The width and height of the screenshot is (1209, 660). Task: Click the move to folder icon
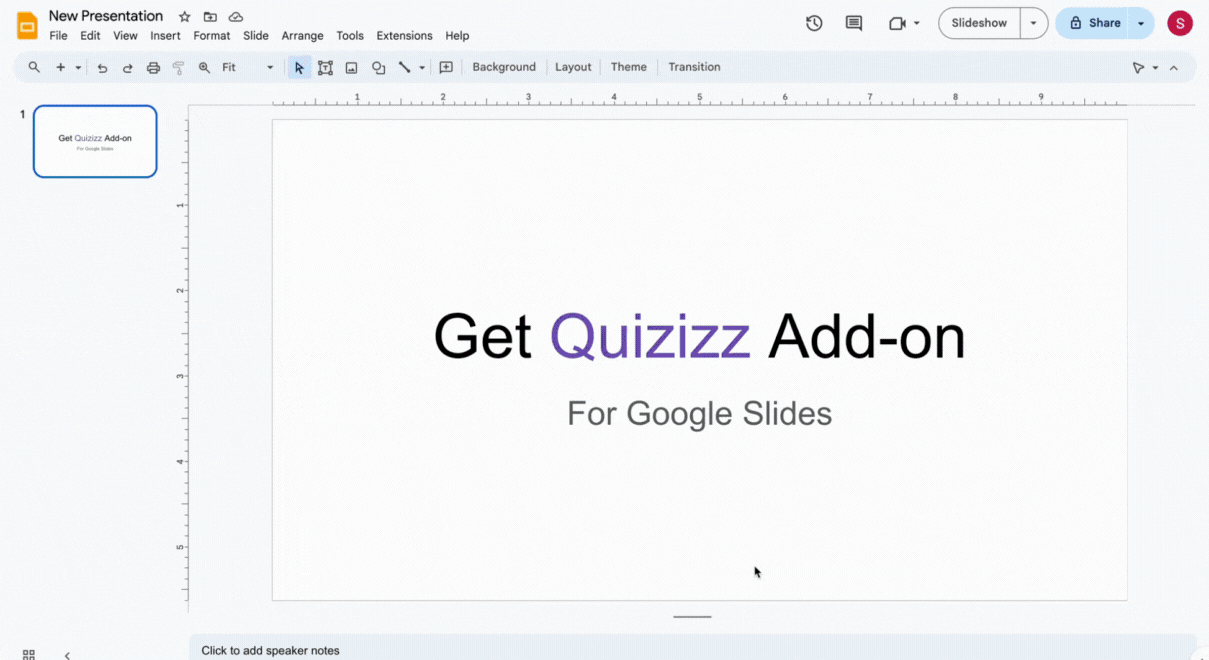210,17
